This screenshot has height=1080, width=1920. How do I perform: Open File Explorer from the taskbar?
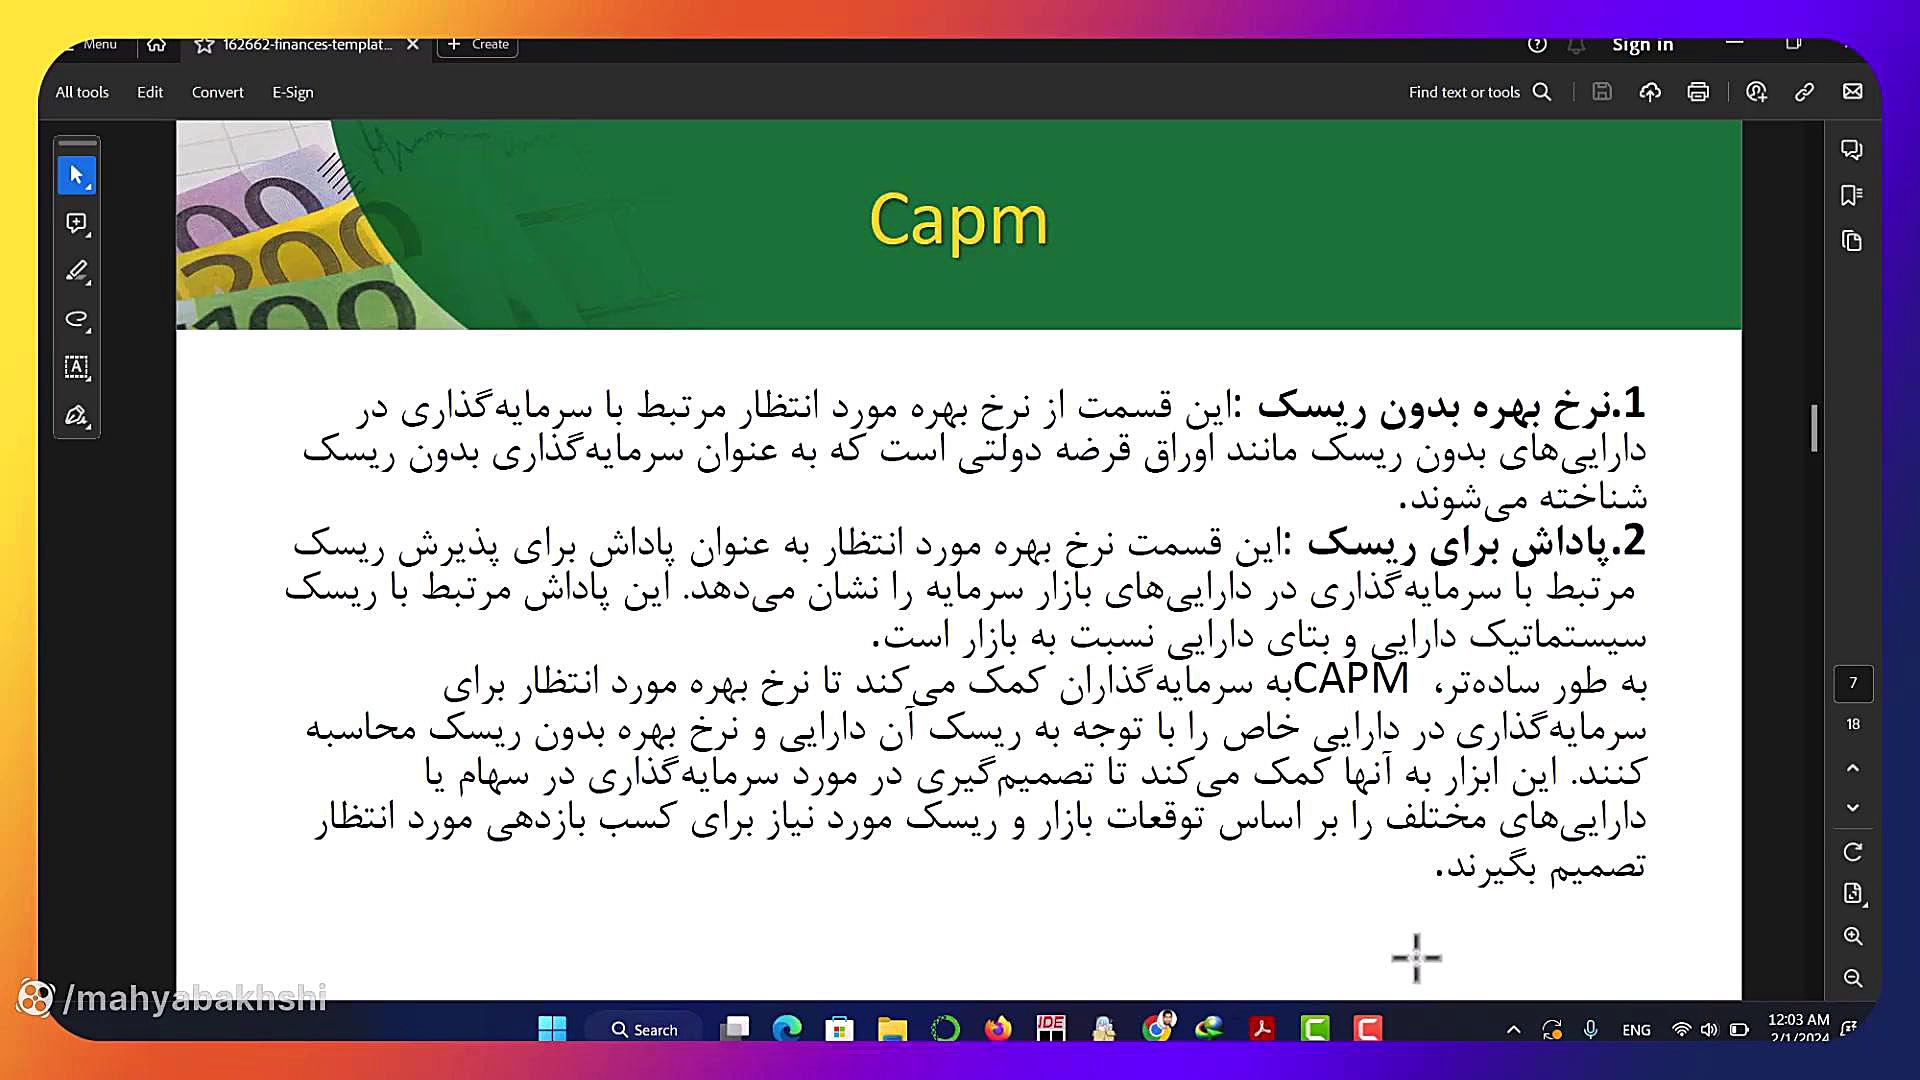point(892,1028)
